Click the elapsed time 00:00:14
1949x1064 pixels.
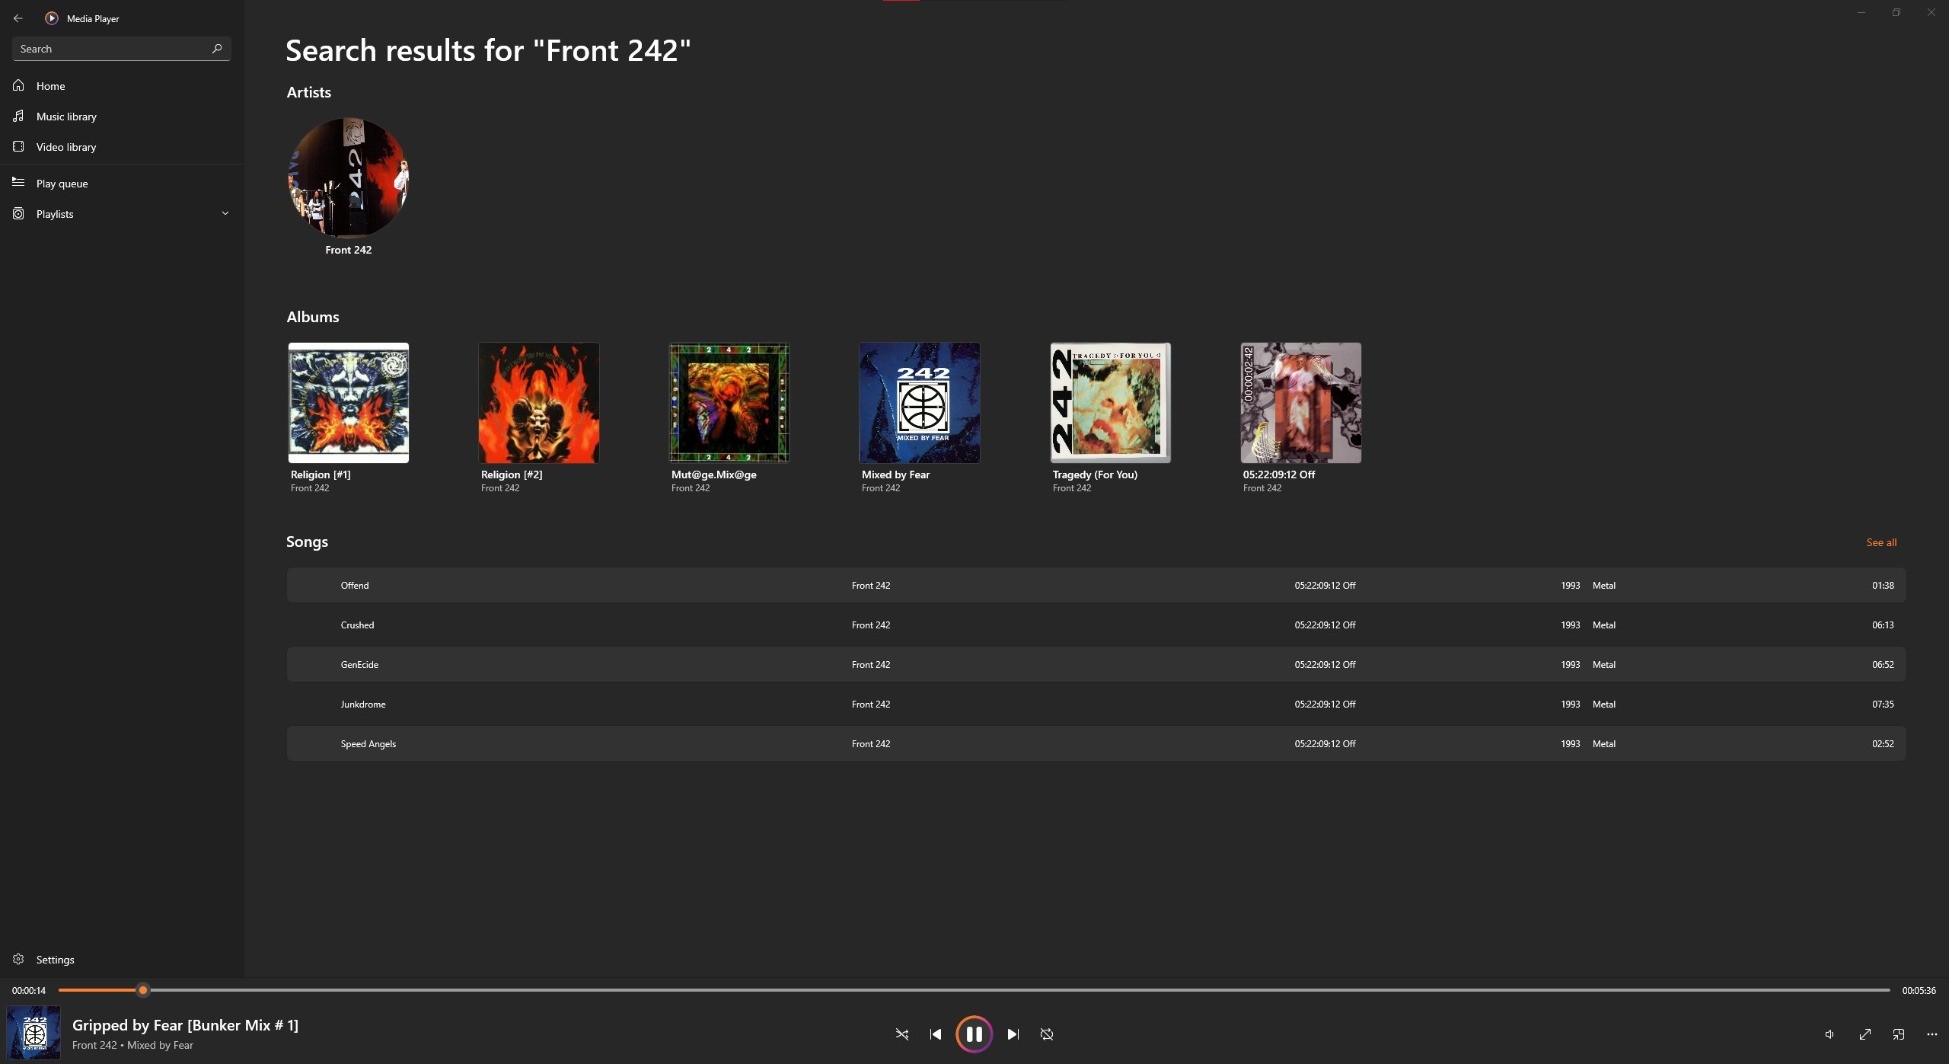(x=28, y=990)
